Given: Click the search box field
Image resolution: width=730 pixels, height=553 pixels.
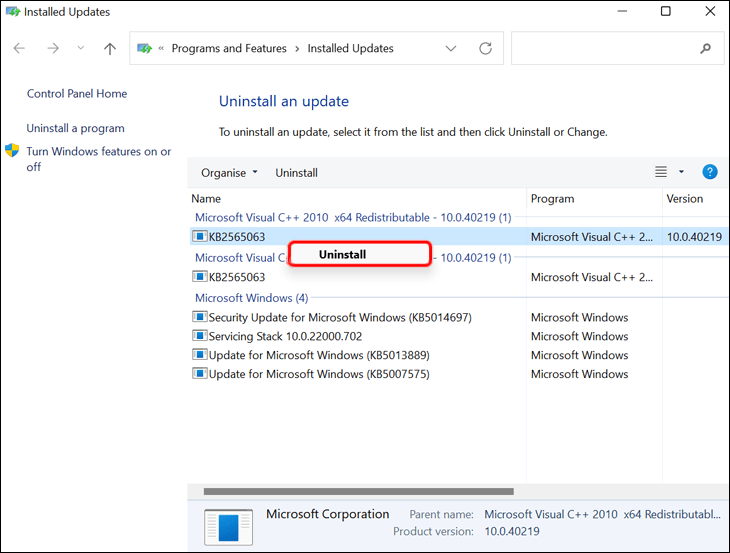Looking at the screenshot, I should click(617, 48).
